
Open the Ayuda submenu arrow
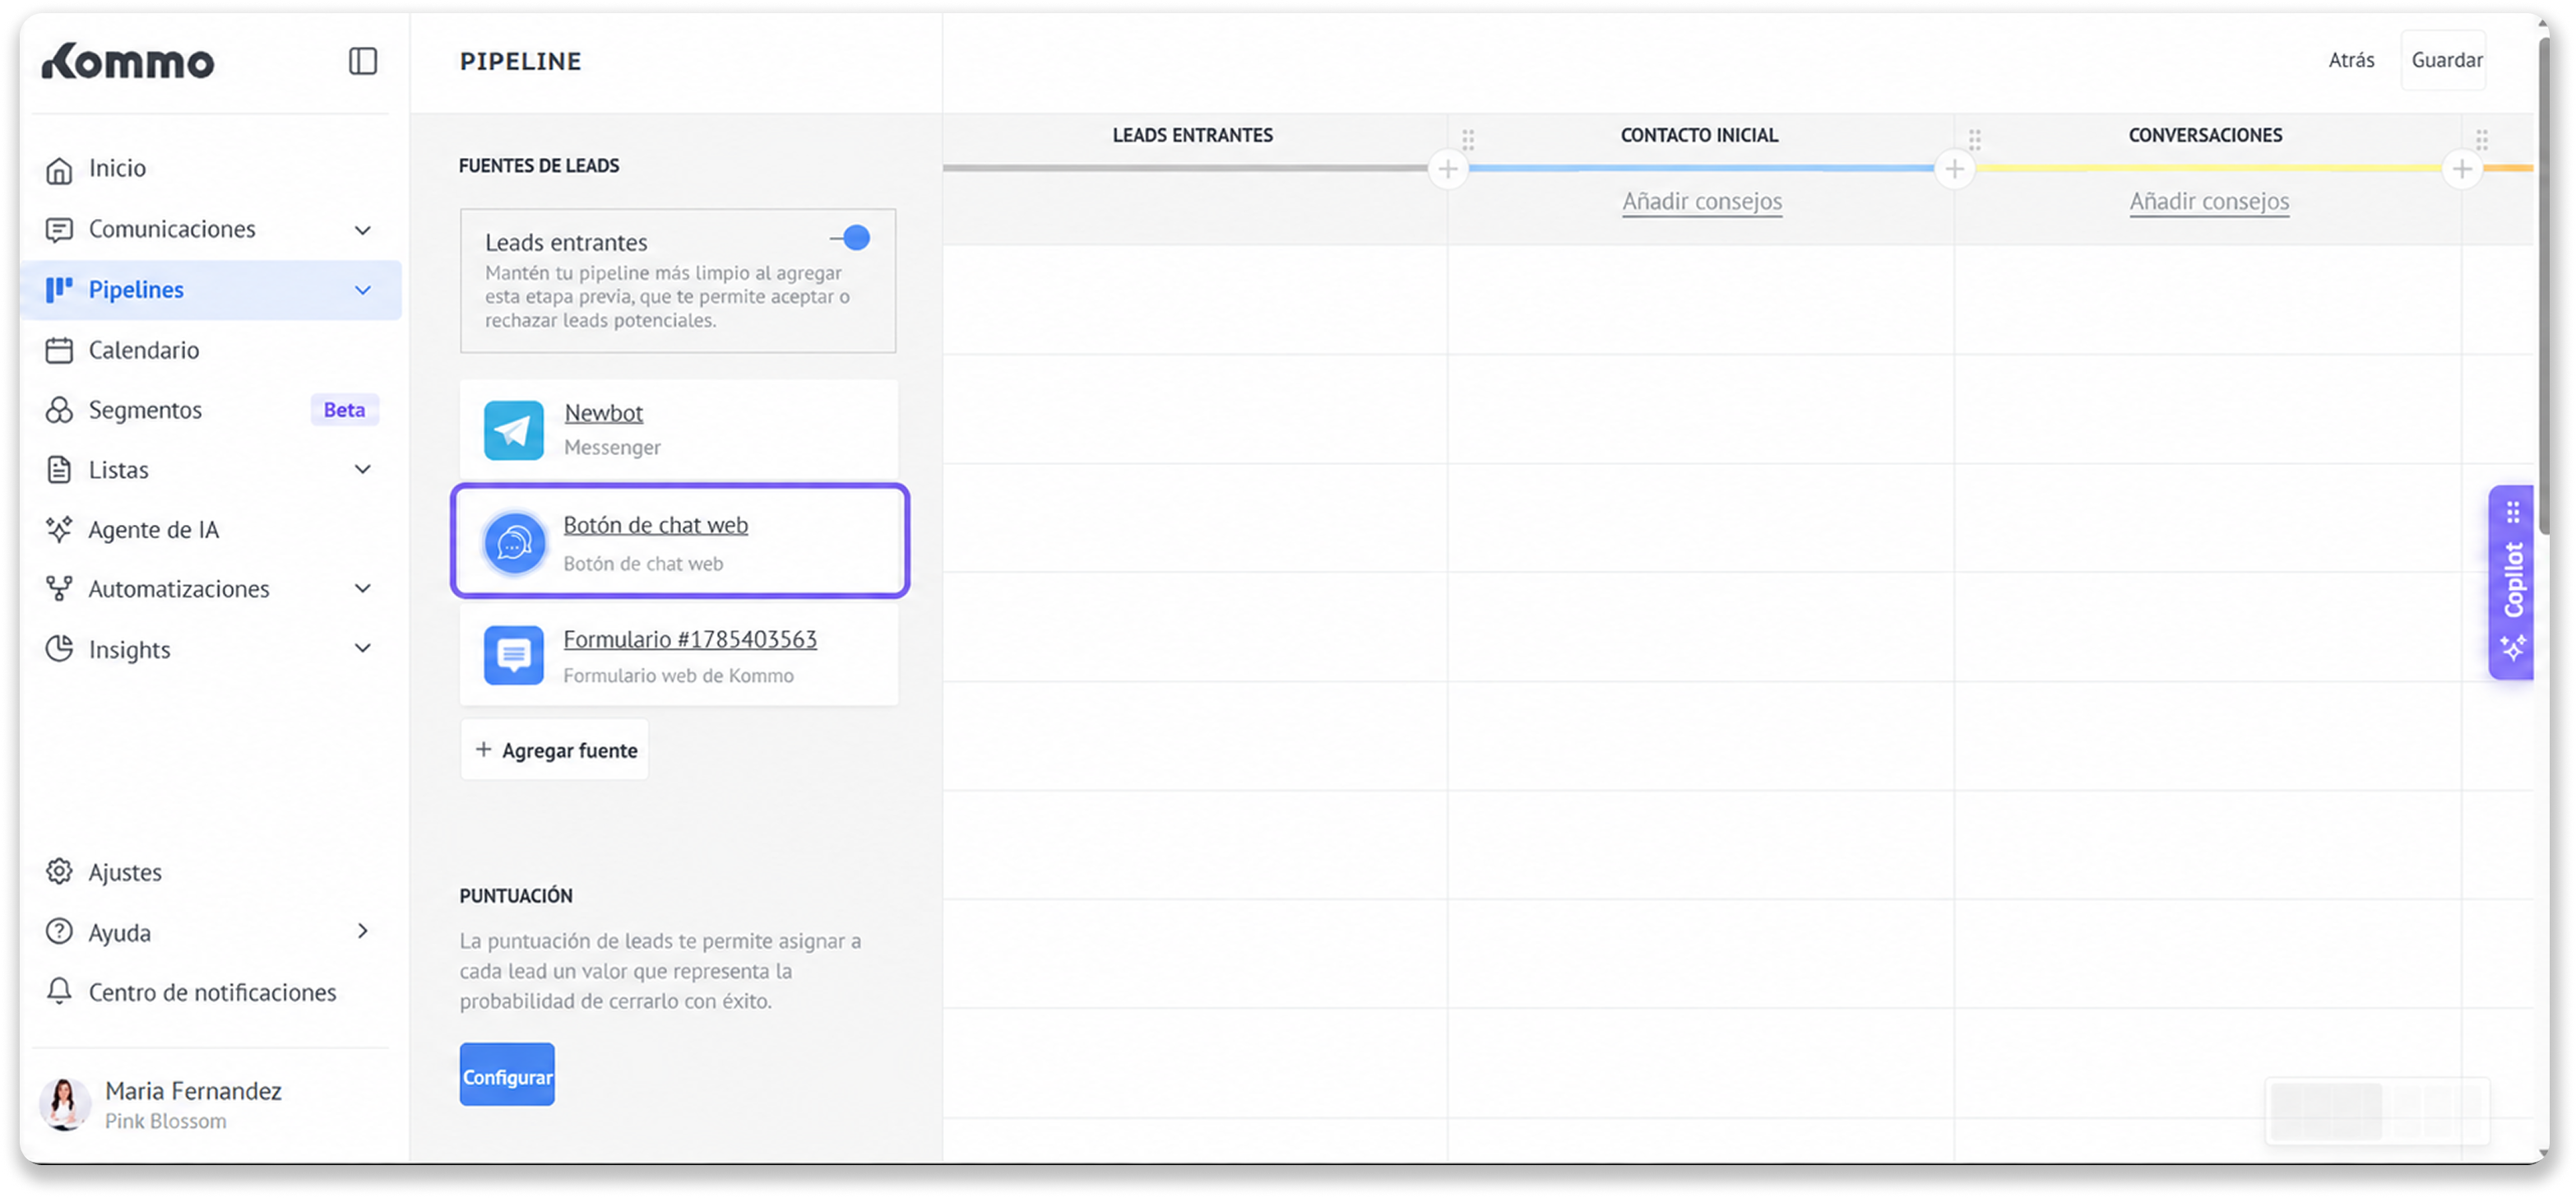[x=363, y=931]
